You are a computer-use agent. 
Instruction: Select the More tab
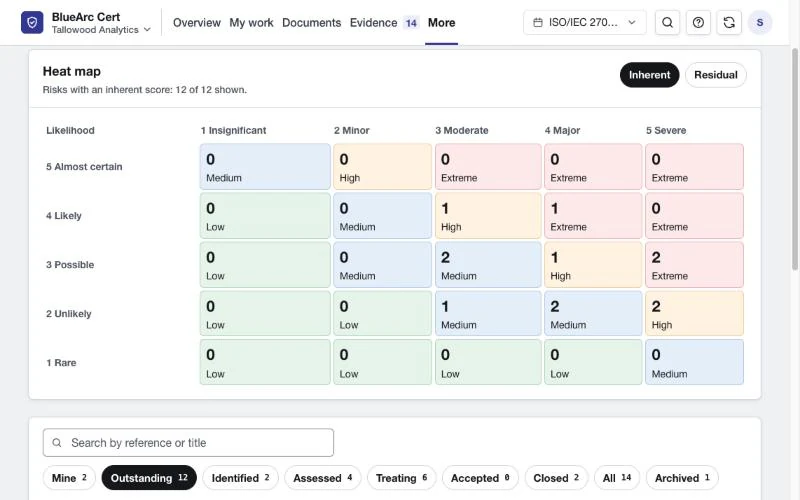click(441, 22)
